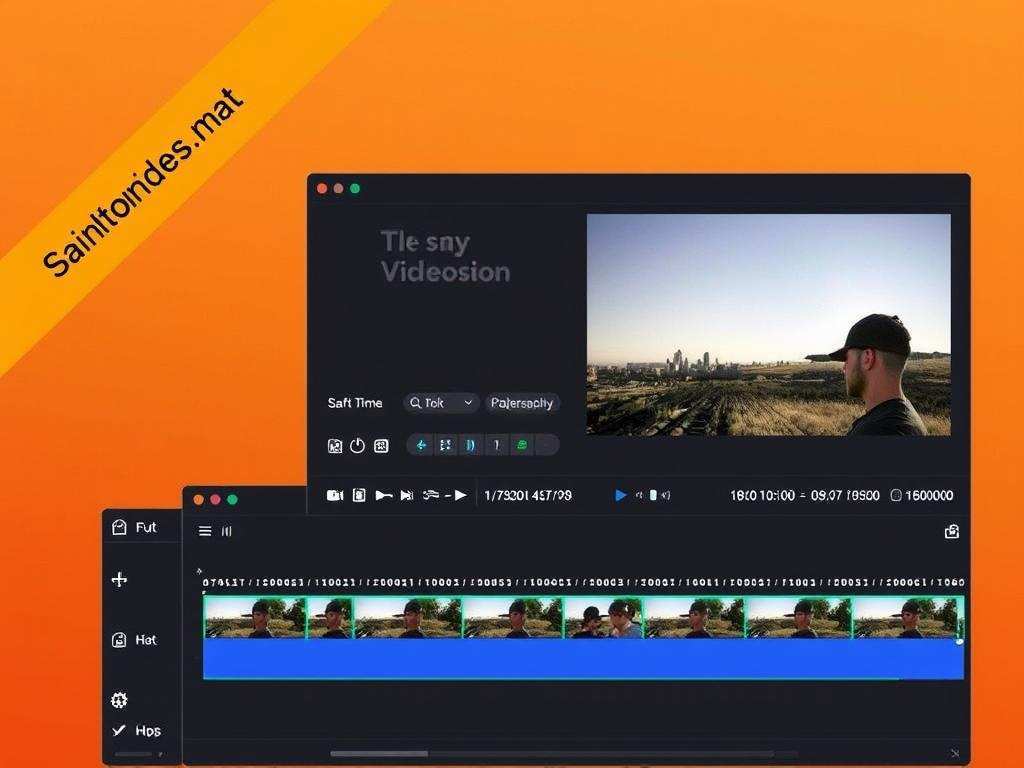Click the square frame icon beside power icon
Image resolution: width=1024 pixels, height=768 pixels.
(x=381, y=446)
